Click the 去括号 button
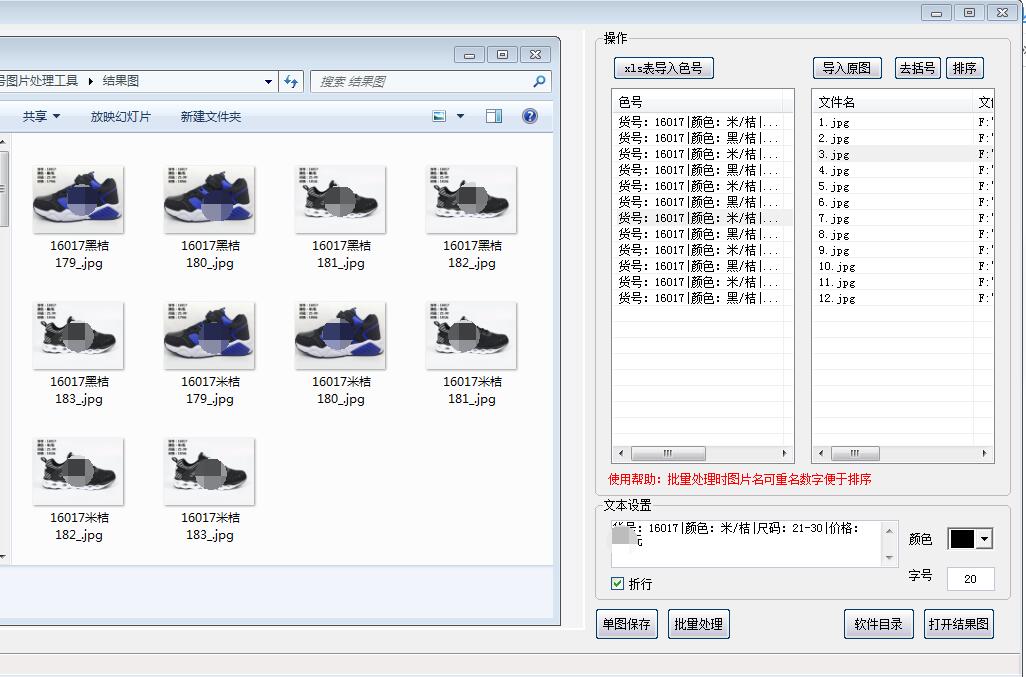The width and height of the screenshot is (1026, 677). pyautogui.click(x=917, y=68)
